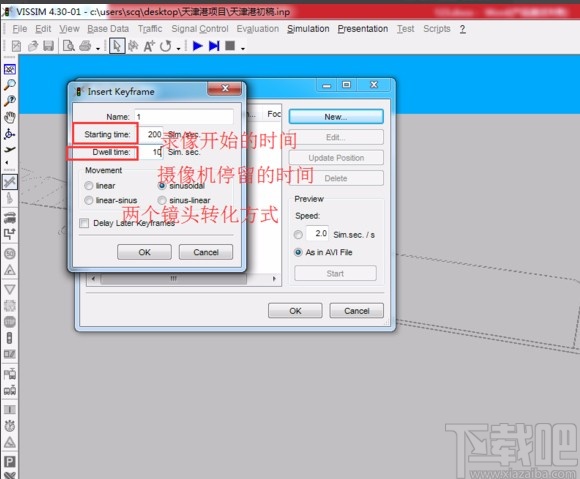Screen dimensions: 580x479
Task: Click scrollbar right arrow in keyframe list
Action: click(274, 279)
